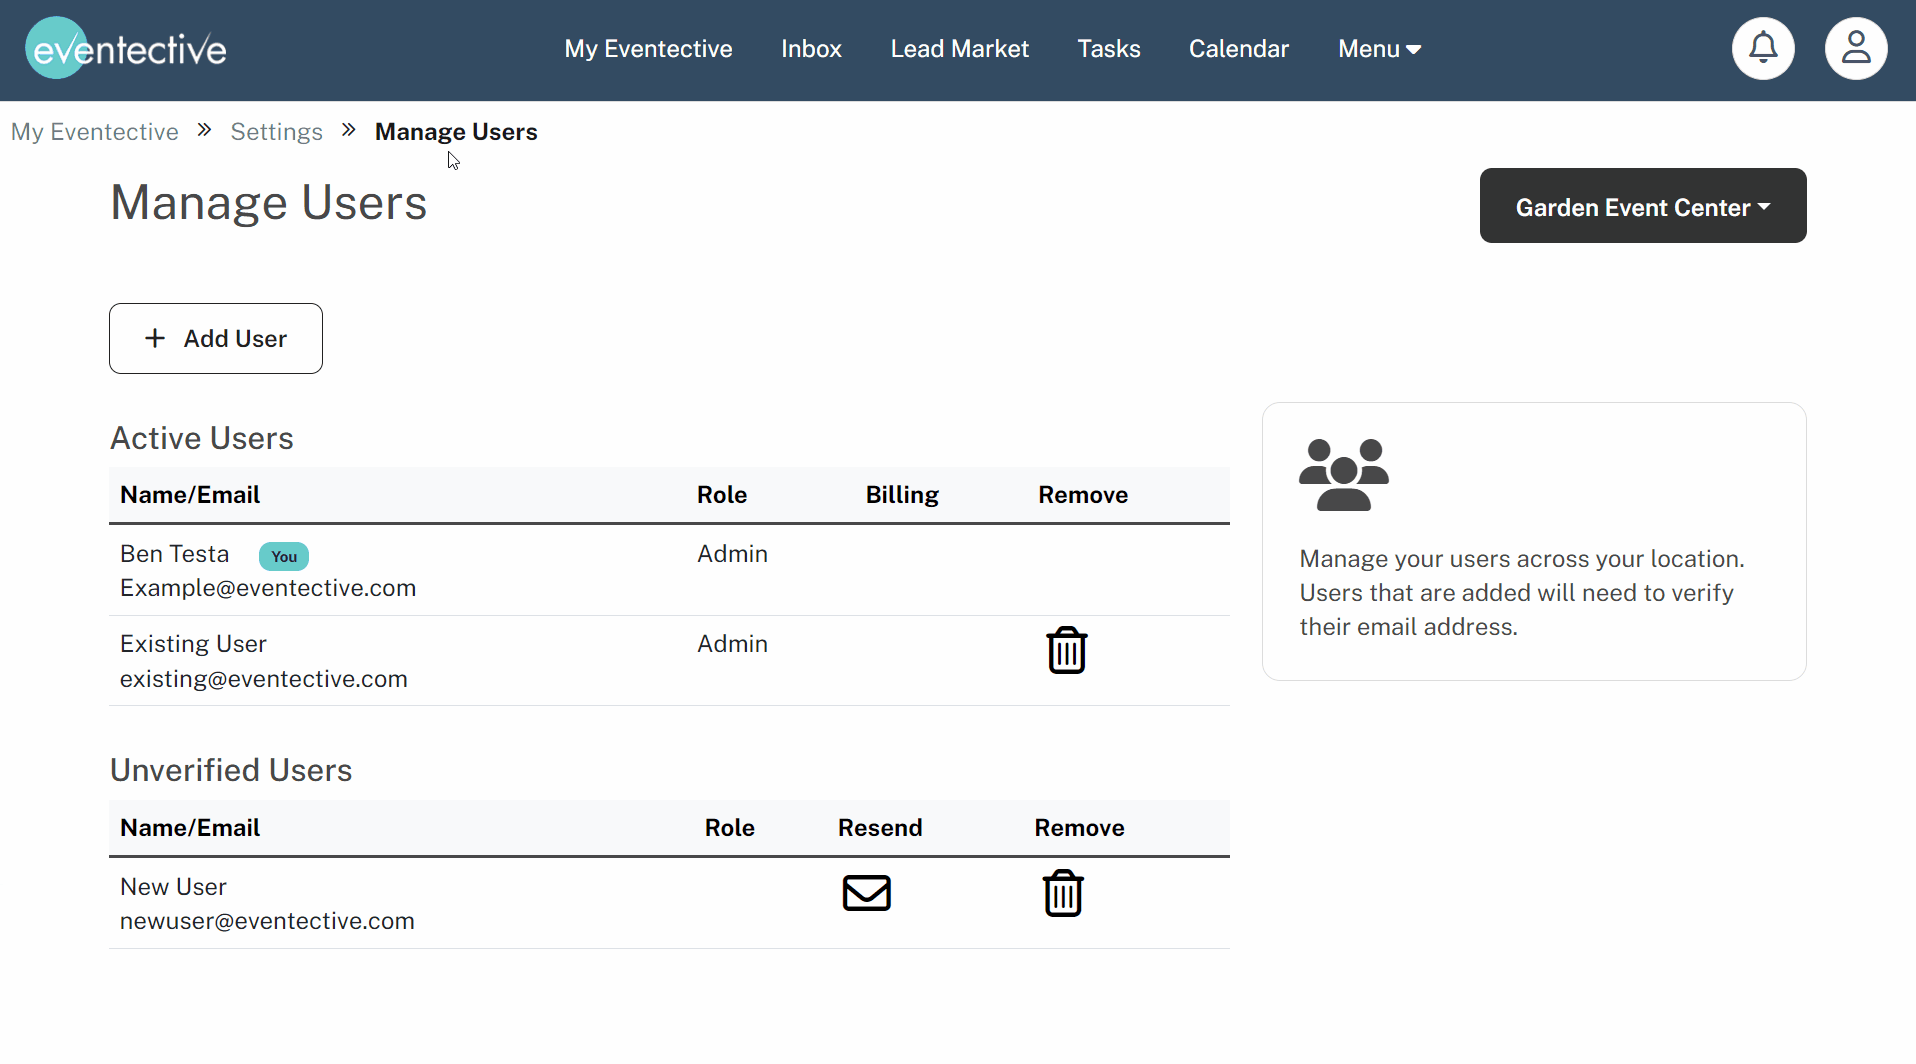Click Manage Users page title
The width and height of the screenshot is (1916, 1064).
269,203
